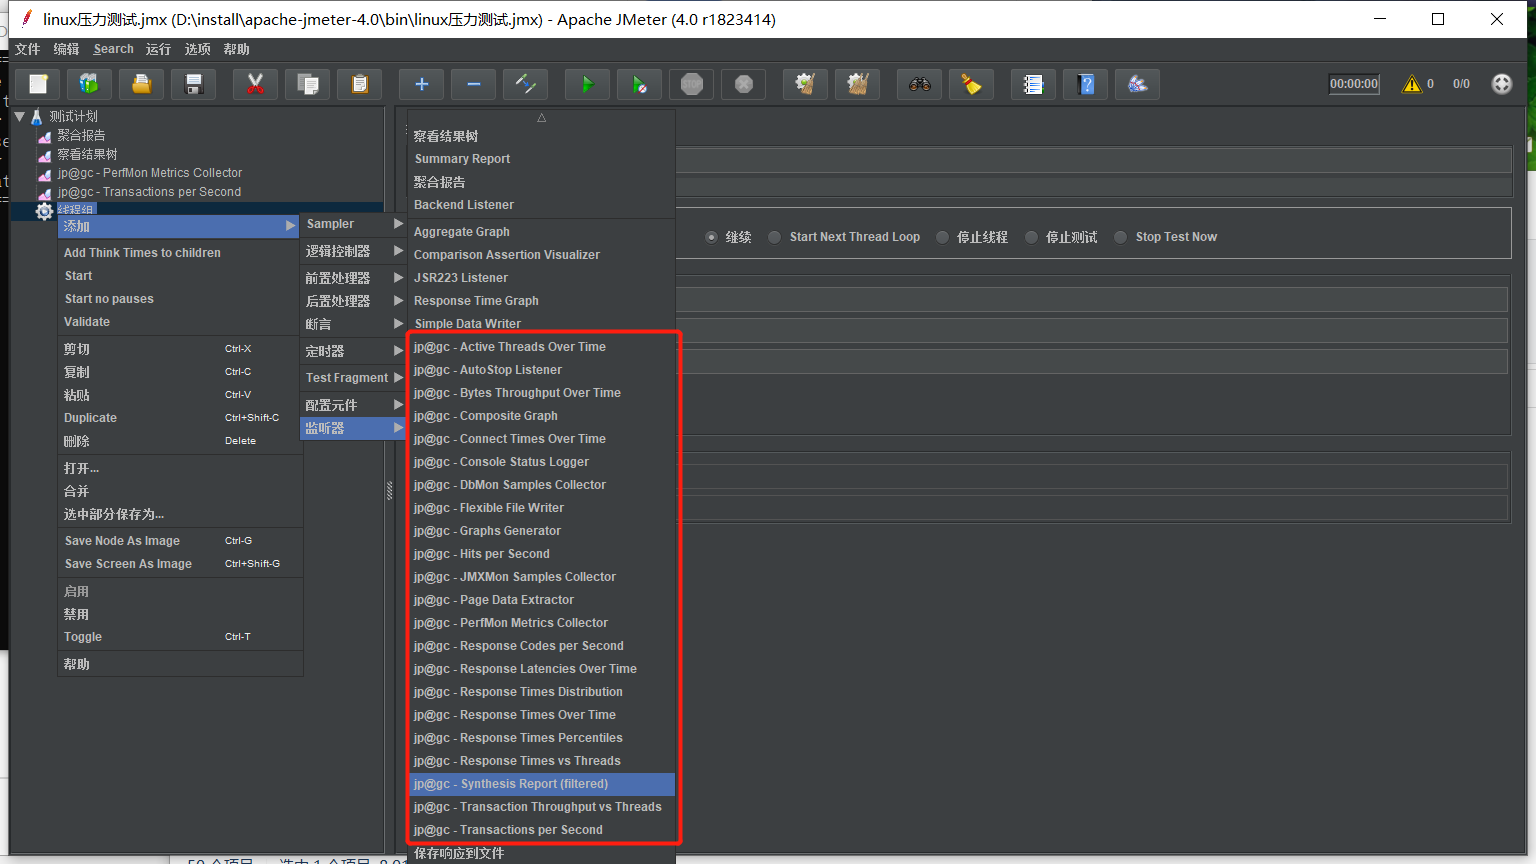Click Add Think Times to children
This screenshot has height=864, width=1536.
180,253
